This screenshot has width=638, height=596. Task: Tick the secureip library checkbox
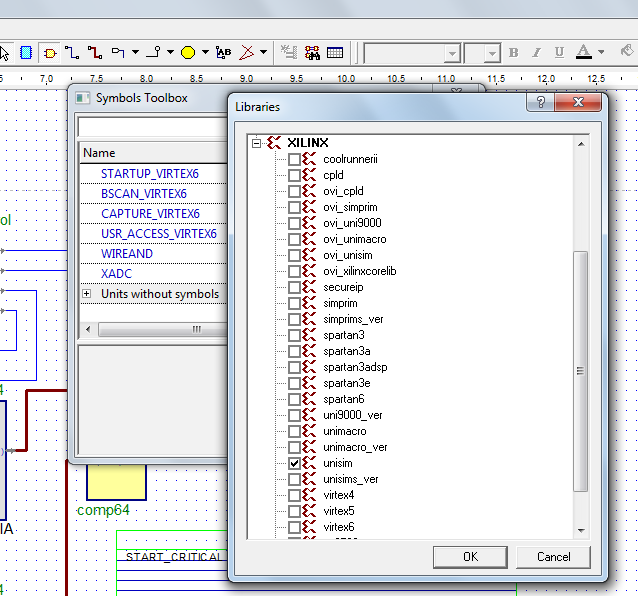point(294,287)
